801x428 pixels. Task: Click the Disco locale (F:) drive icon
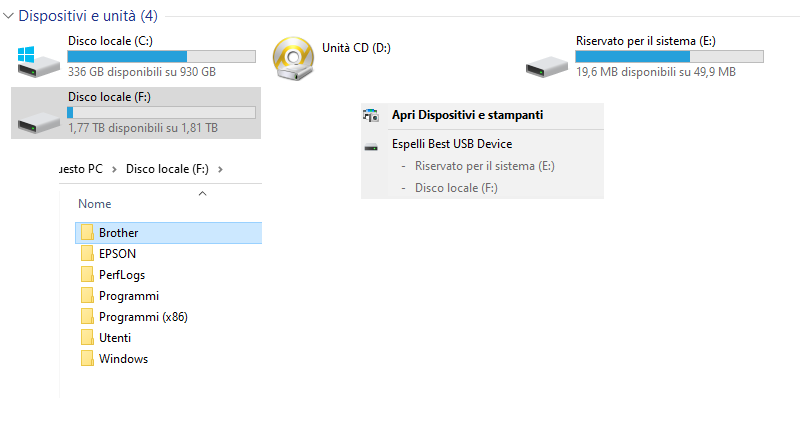pyautogui.click(x=38, y=123)
